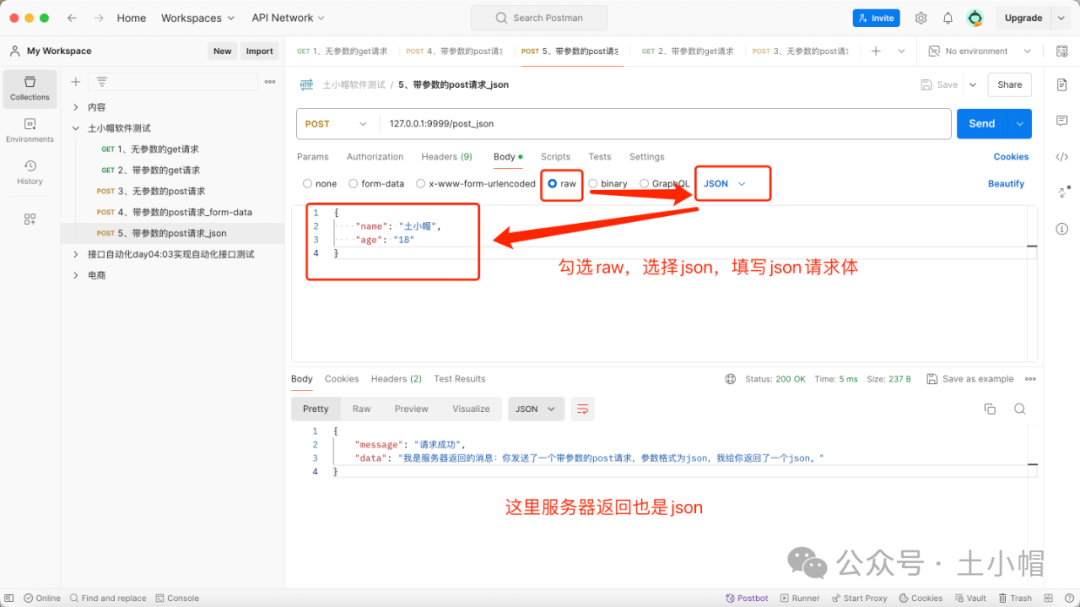Open the configure workspace sidebar icon
This screenshot has height=607, width=1080.
30,219
